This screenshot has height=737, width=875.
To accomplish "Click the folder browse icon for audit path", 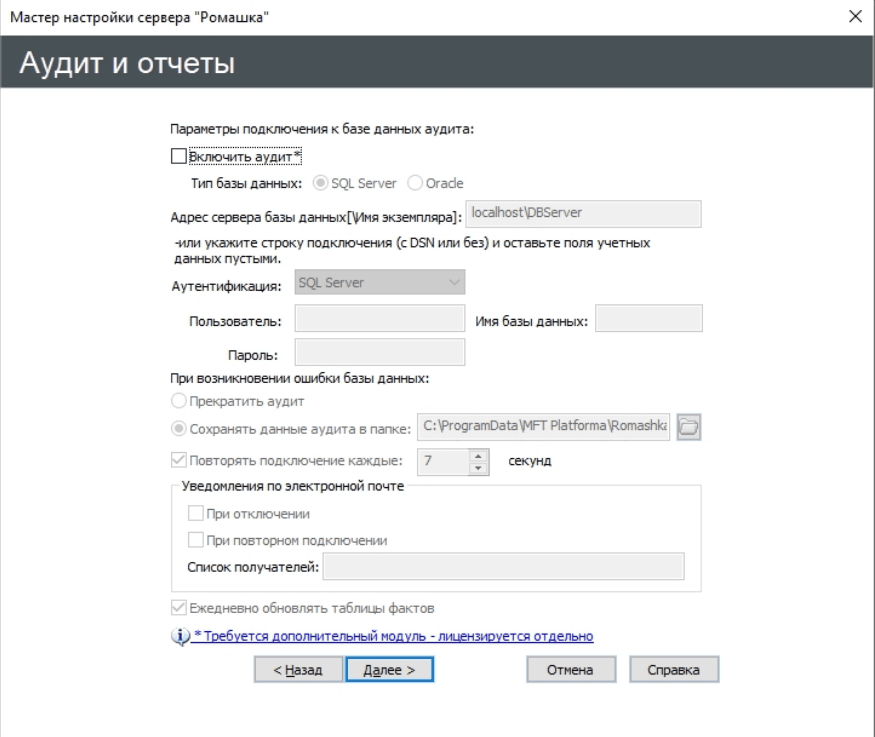I will [689, 428].
